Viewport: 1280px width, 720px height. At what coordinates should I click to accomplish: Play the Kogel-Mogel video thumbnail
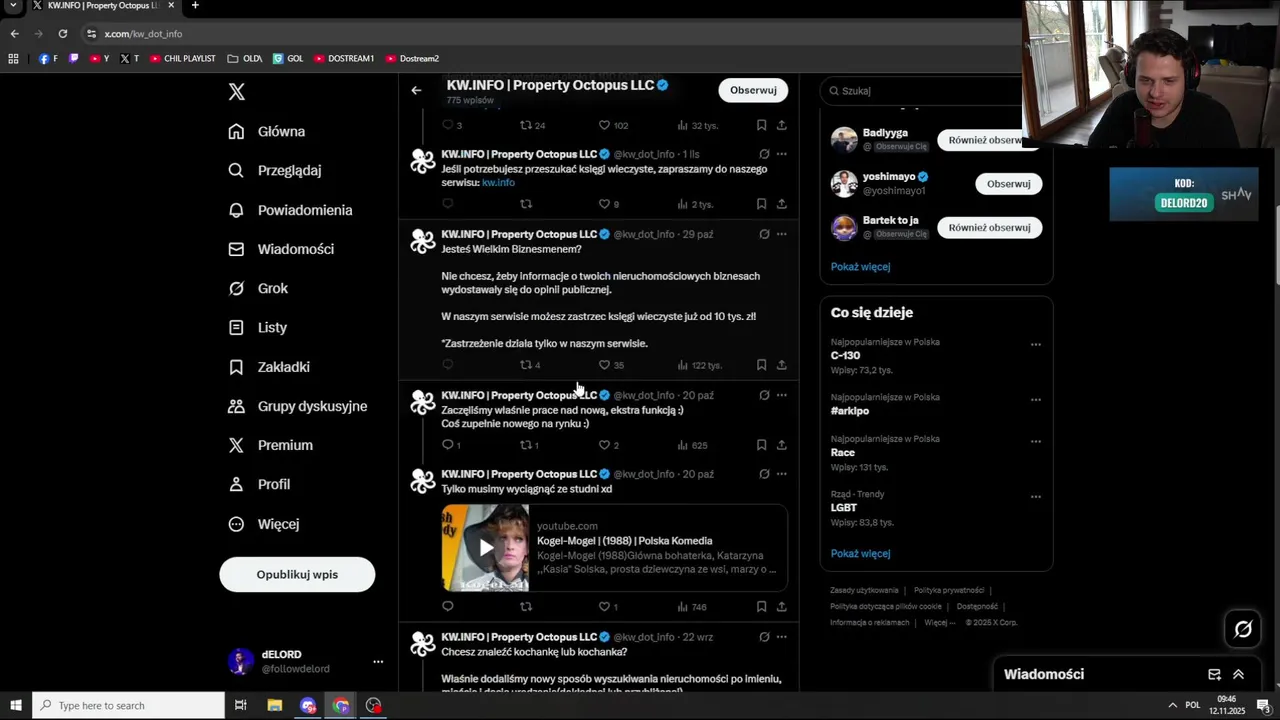[x=486, y=548]
